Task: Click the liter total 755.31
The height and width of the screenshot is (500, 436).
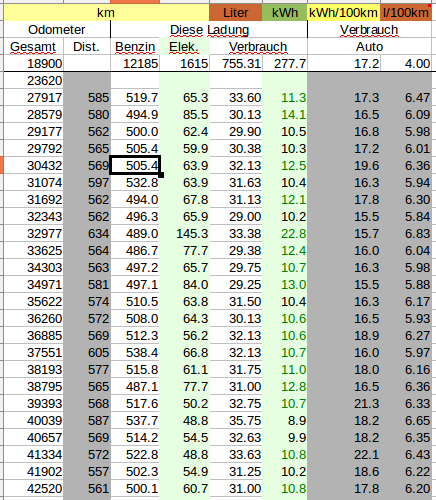Action: [x=236, y=63]
